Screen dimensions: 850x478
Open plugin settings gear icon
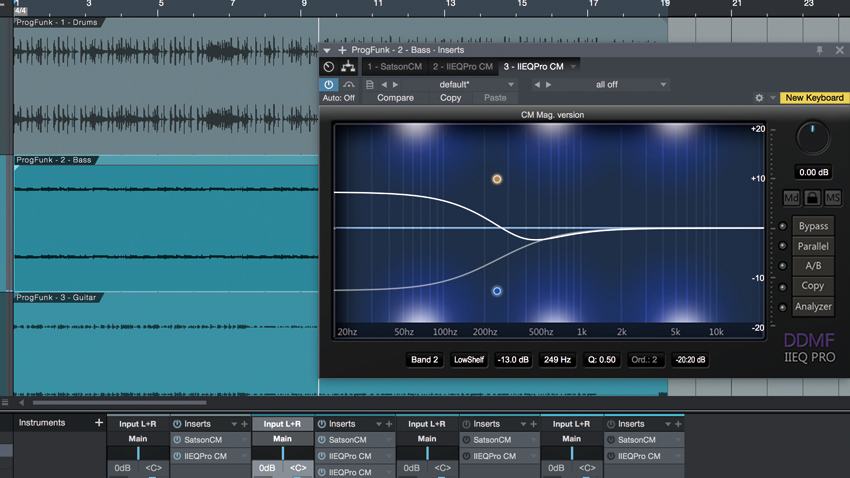point(759,98)
